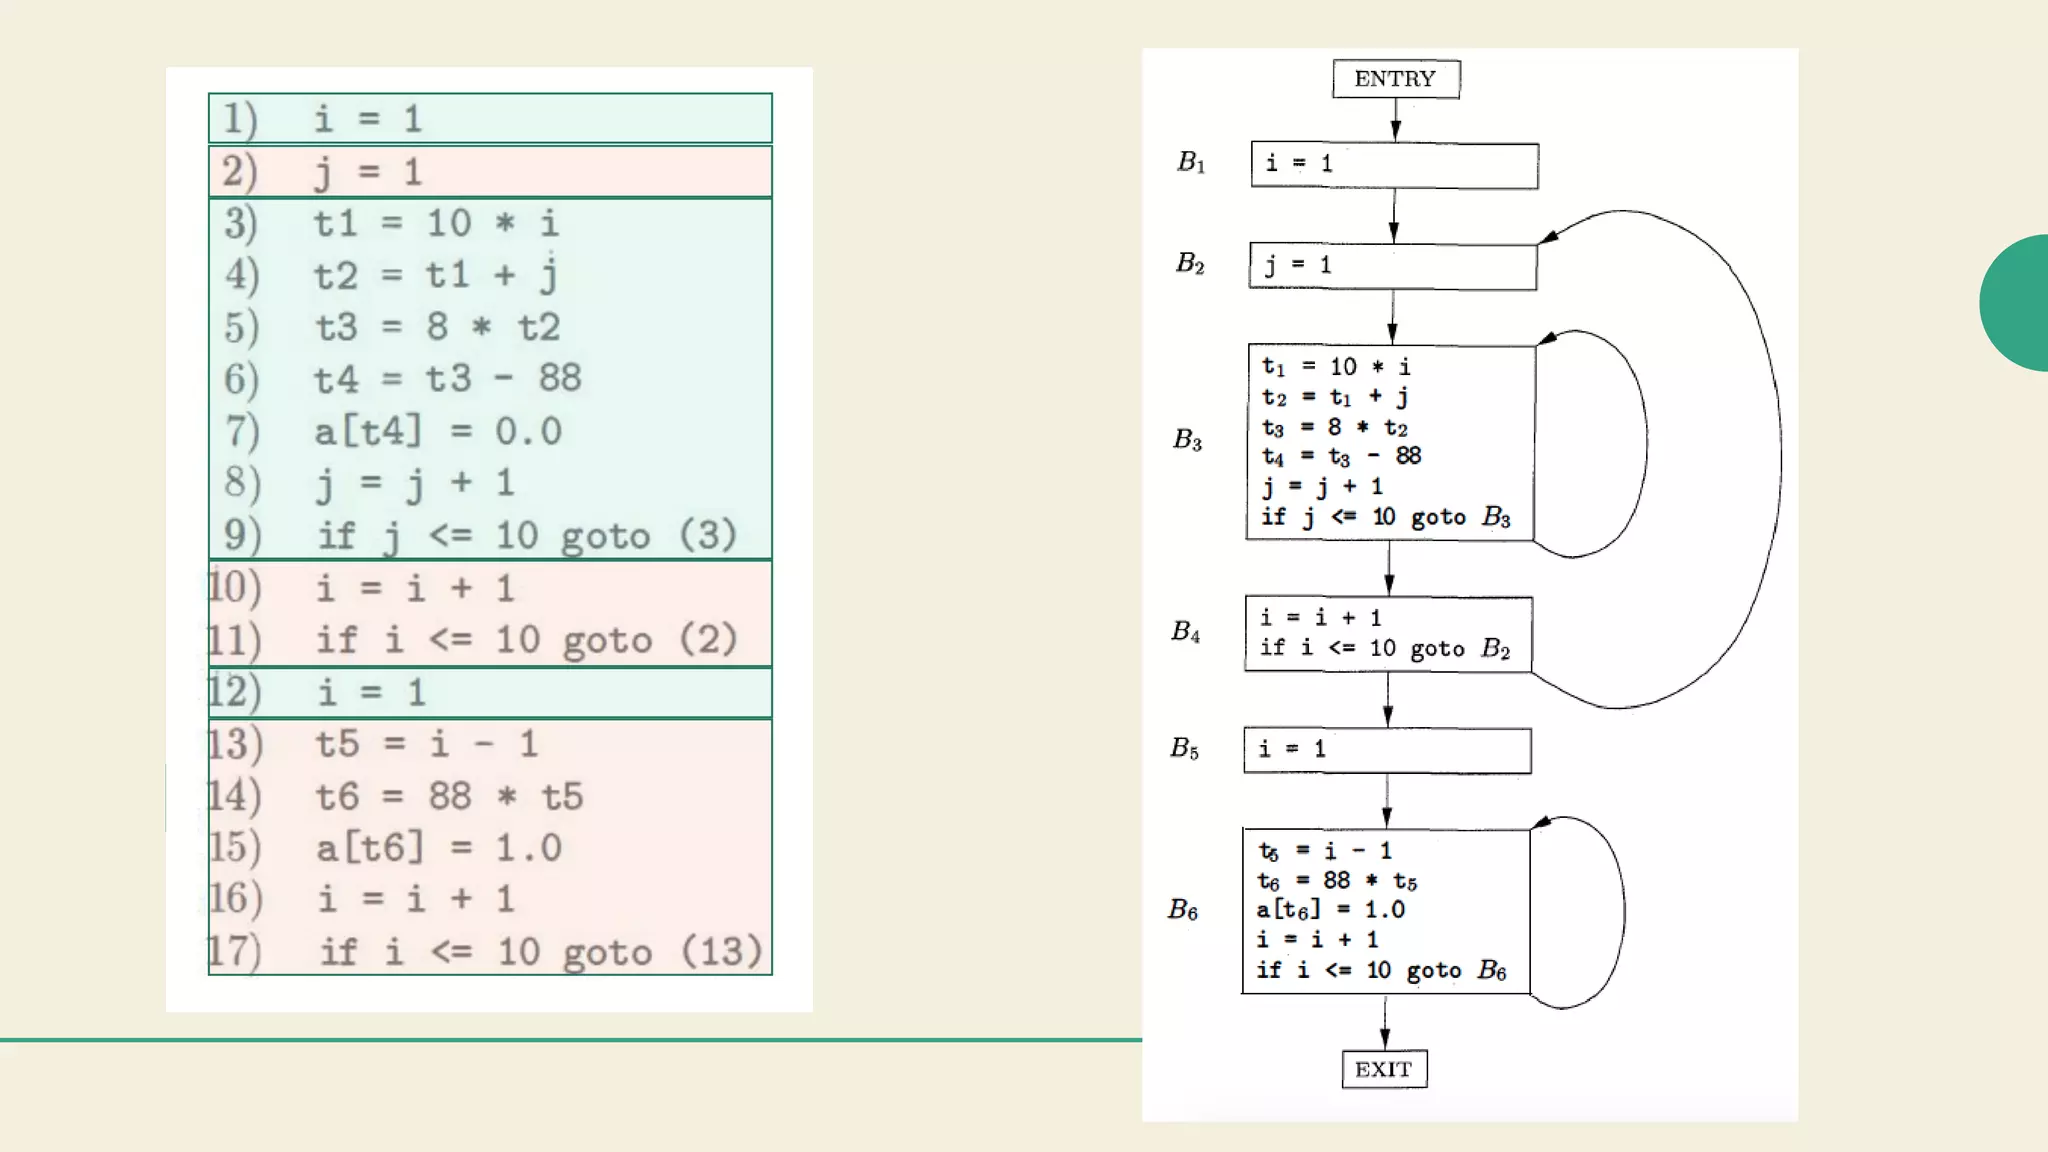Click 'i = i + 1' inside block B6
Image resolution: width=2048 pixels, height=1152 pixels.
pos(1317,940)
